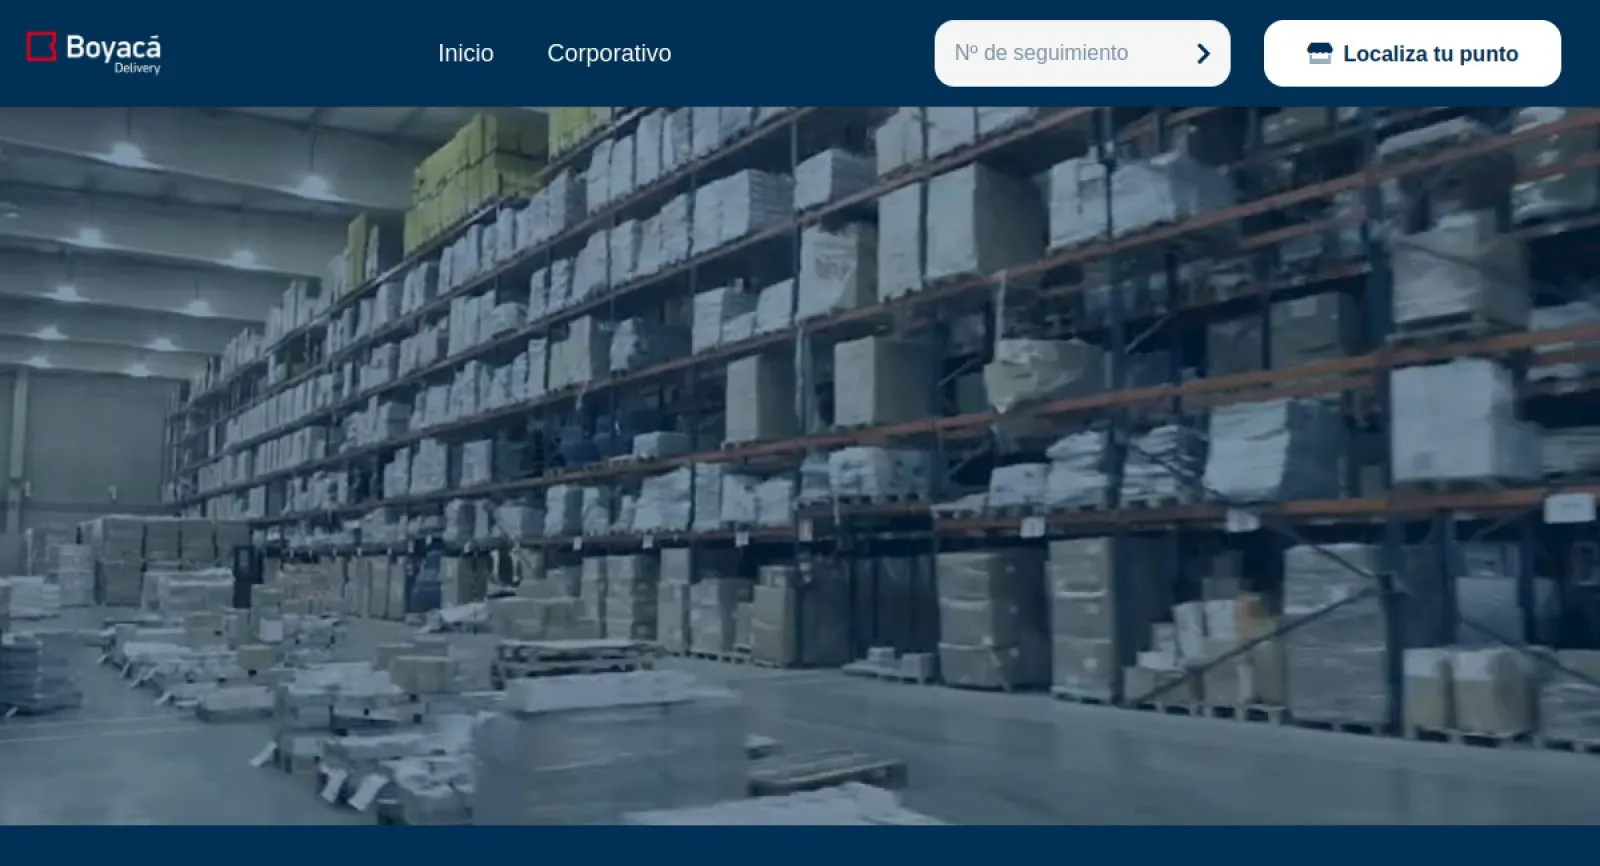The height and width of the screenshot is (866, 1600).
Task: Click empty navy header space beside Corporativo
Action: [800, 53]
